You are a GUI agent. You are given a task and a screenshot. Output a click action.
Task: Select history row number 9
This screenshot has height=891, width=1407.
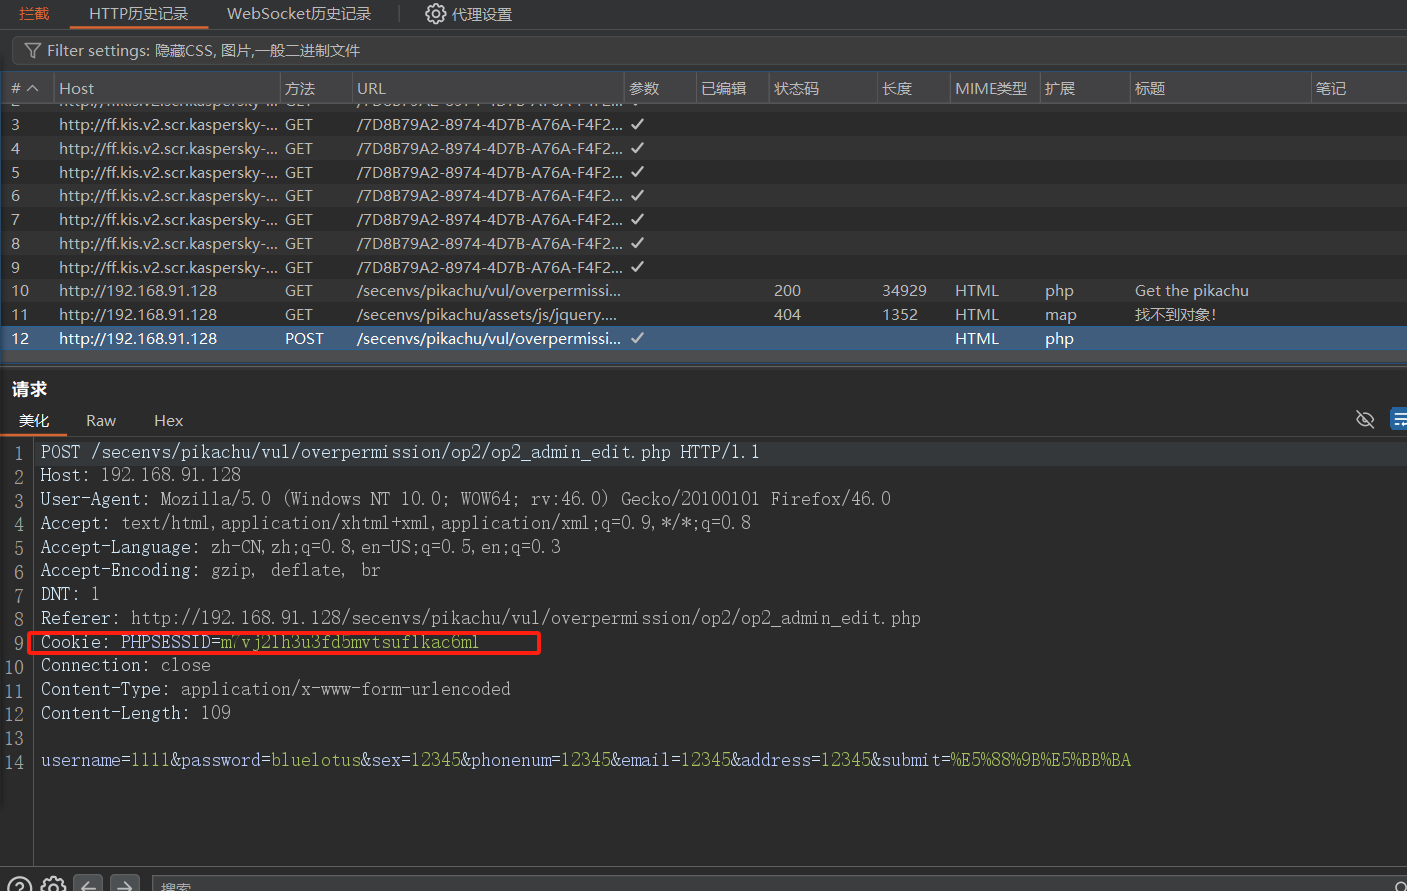click(x=703, y=267)
